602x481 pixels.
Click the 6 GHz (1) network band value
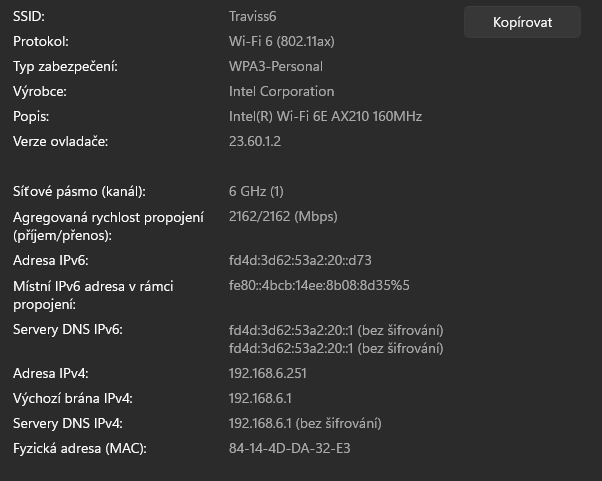257,191
